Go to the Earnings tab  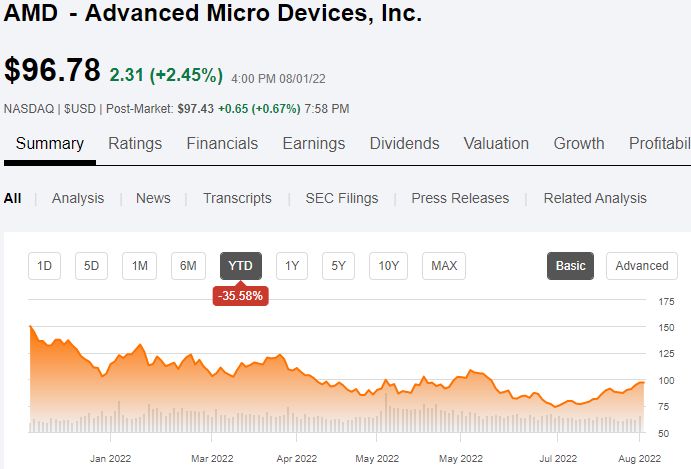(314, 144)
